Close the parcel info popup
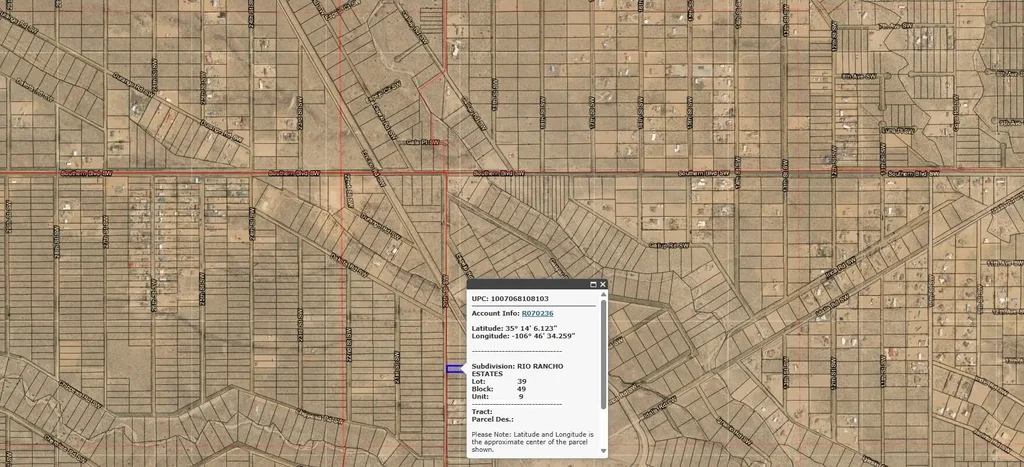 [x=603, y=284]
